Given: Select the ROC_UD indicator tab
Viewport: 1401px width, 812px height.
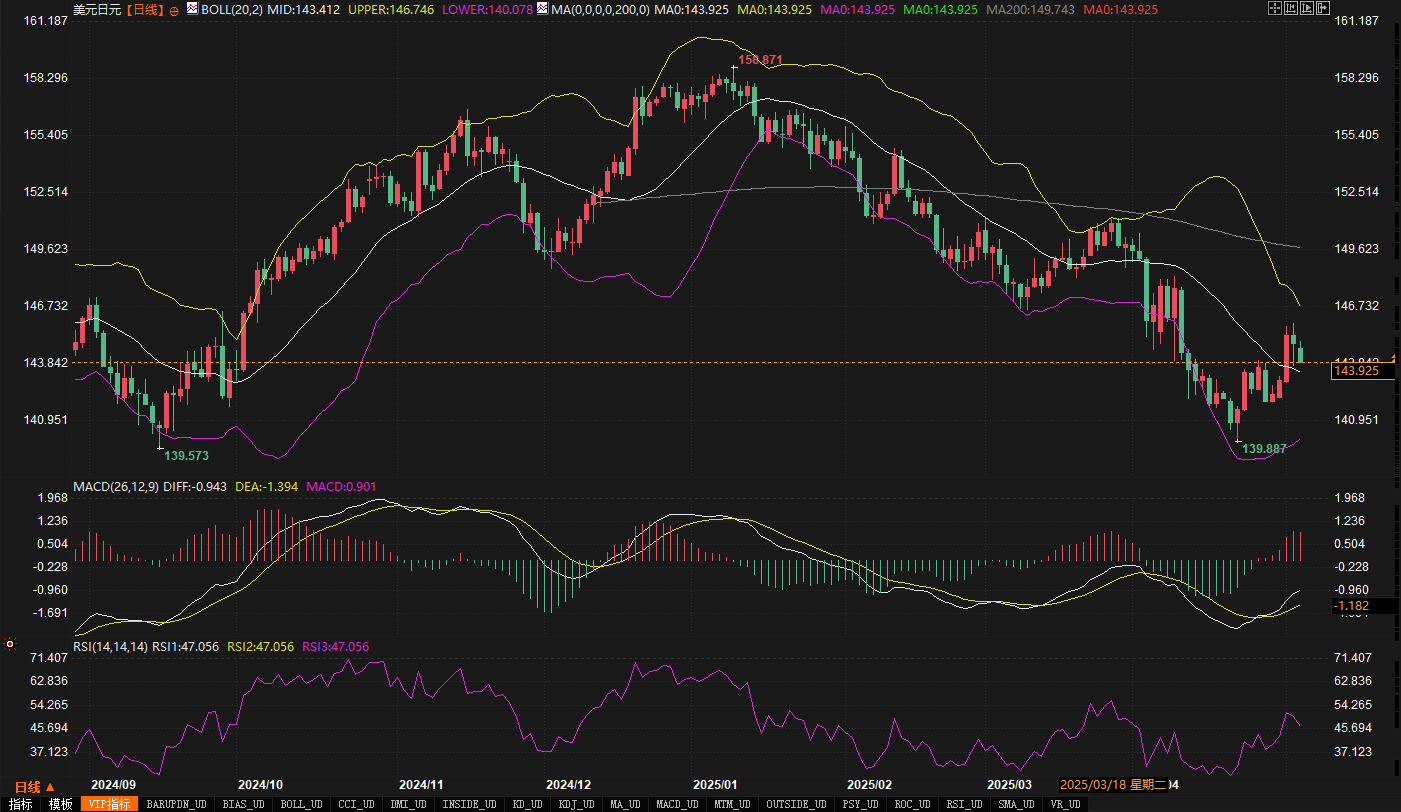Looking at the screenshot, I should pyautogui.click(x=913, y=804).
